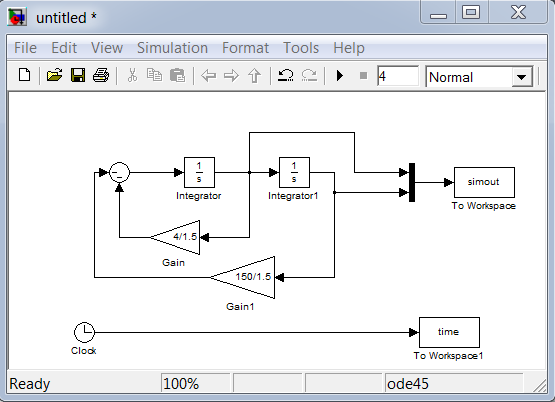Viewport: 555px width, 402px height.
Task: Open the Tools menu
Action: tap(301, 48)
